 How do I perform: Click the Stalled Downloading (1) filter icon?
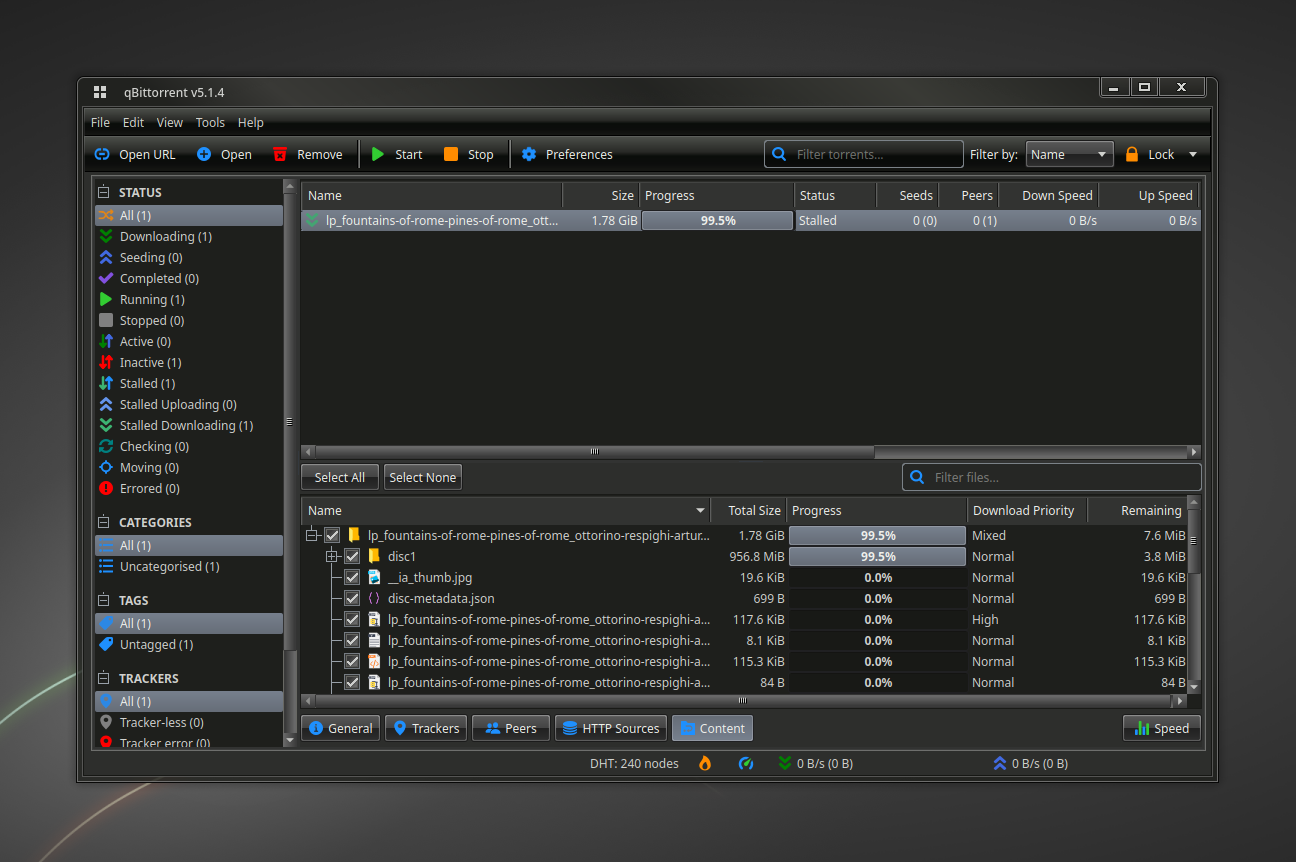coord(106,426)
